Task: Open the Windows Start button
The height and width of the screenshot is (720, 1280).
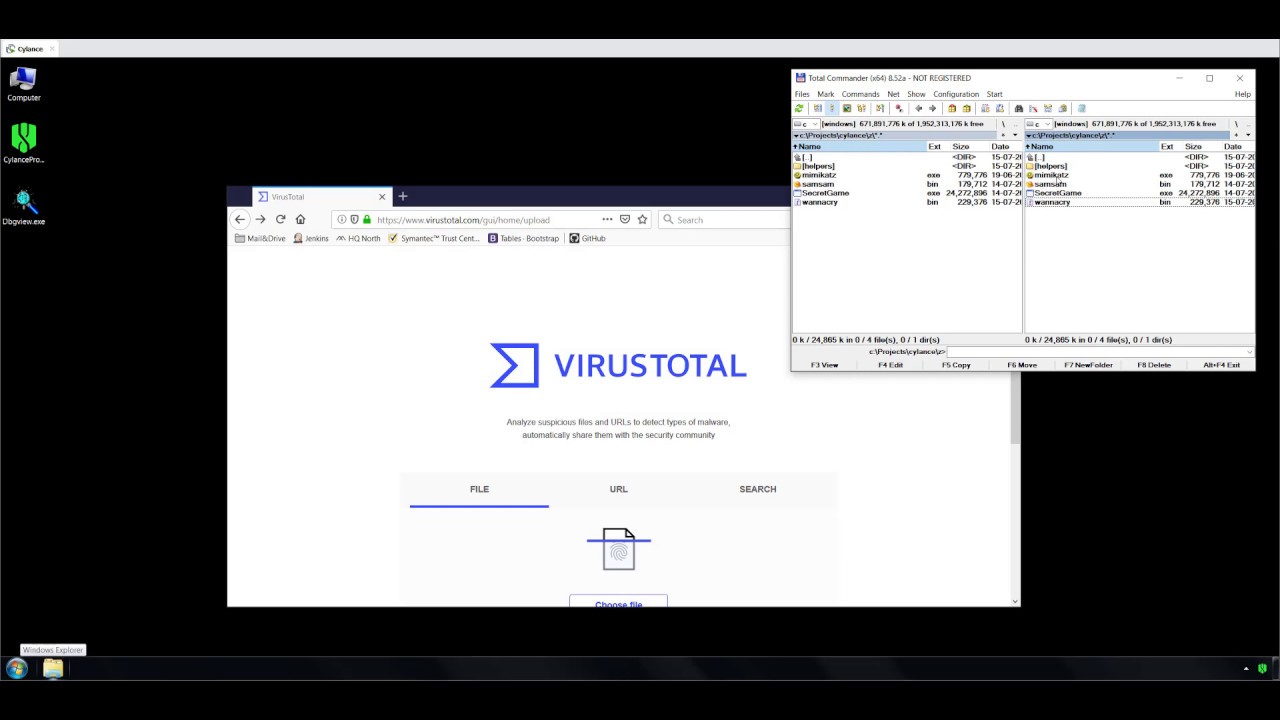Action: point(16,669)
